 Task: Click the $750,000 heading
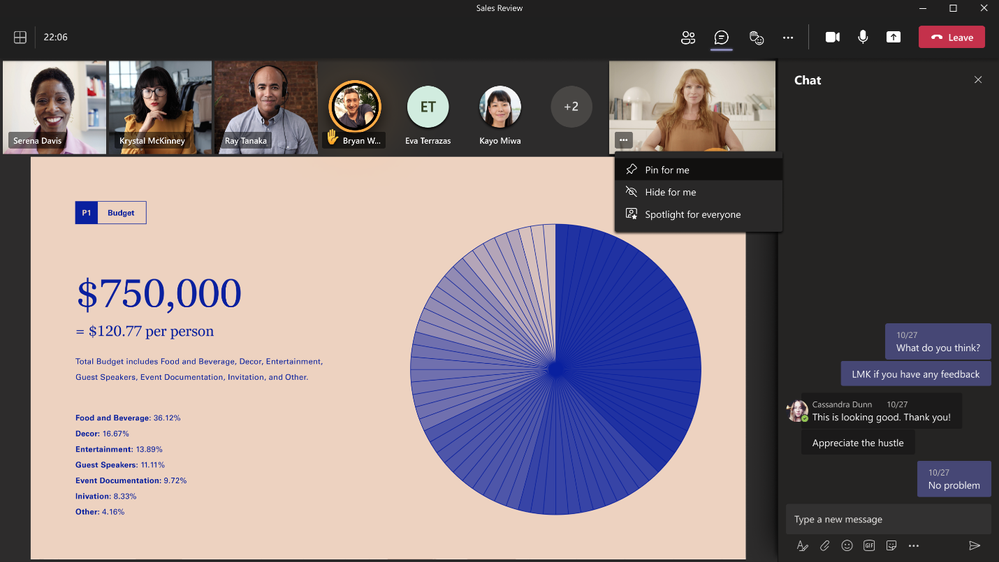[x=159, y=294]
